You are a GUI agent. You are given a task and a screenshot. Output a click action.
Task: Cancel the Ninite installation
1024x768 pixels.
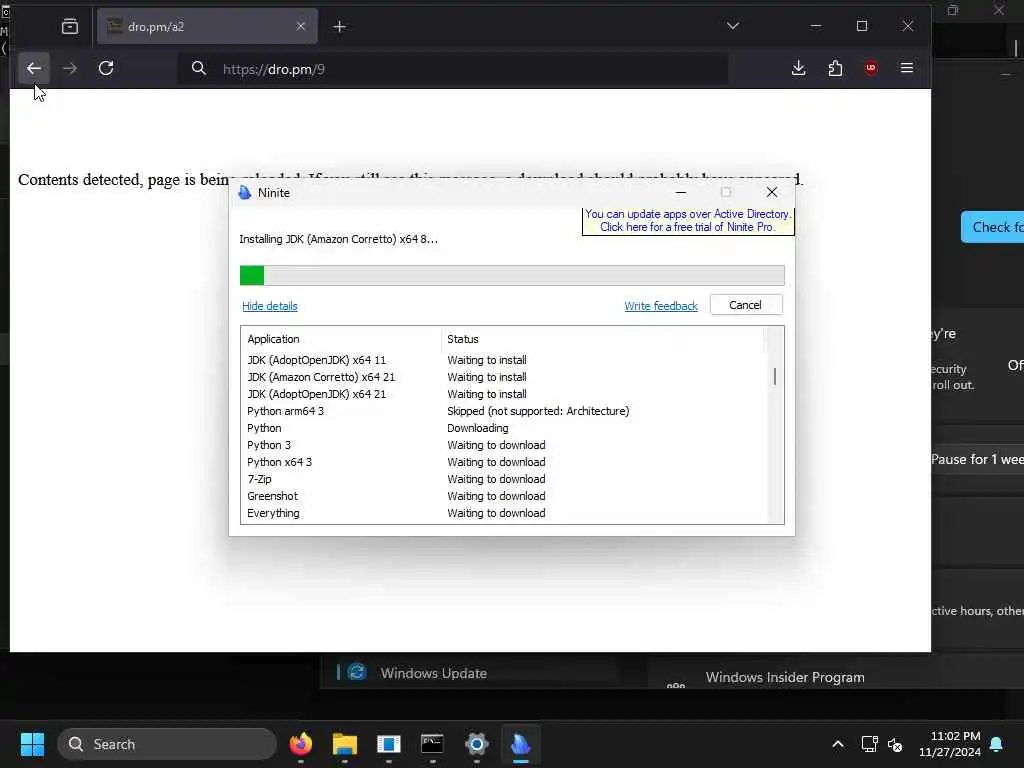pos(745,305)
